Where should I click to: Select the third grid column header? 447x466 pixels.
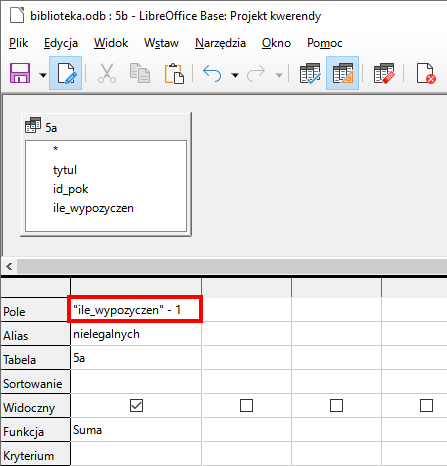(337, 287)
